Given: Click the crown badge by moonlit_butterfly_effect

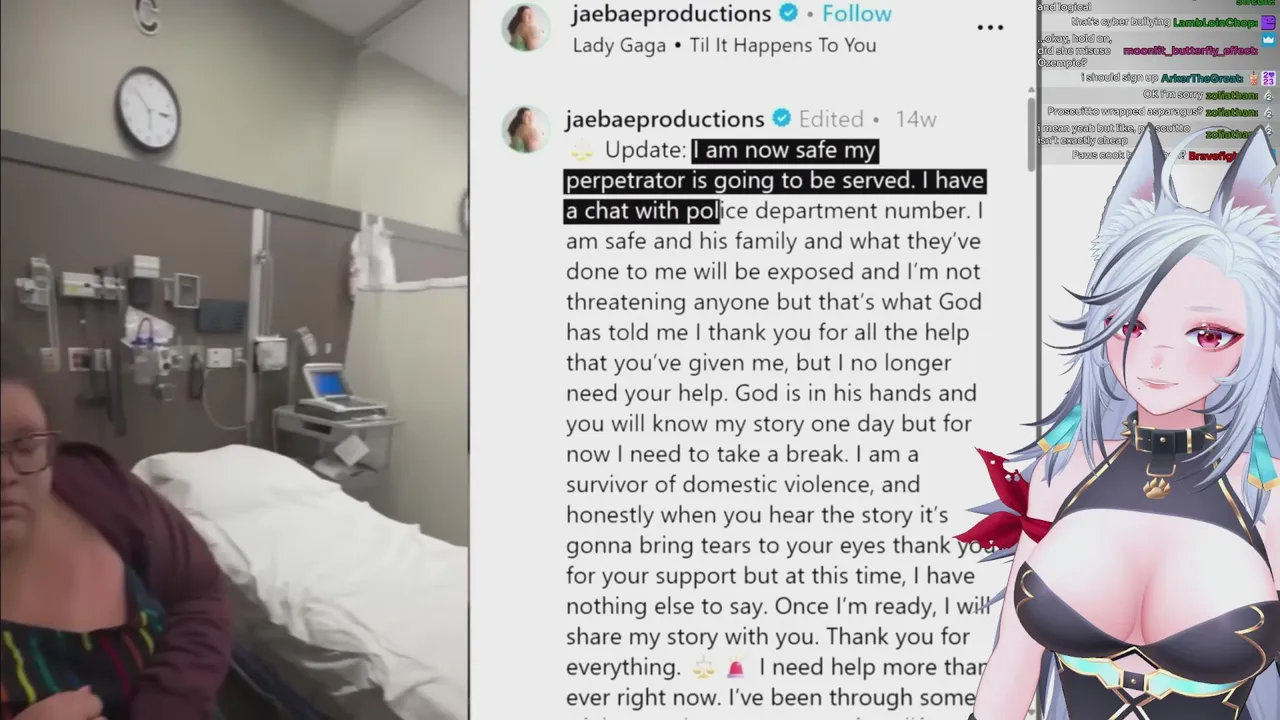Looking at the screenshot, I should click(1268, 39).
